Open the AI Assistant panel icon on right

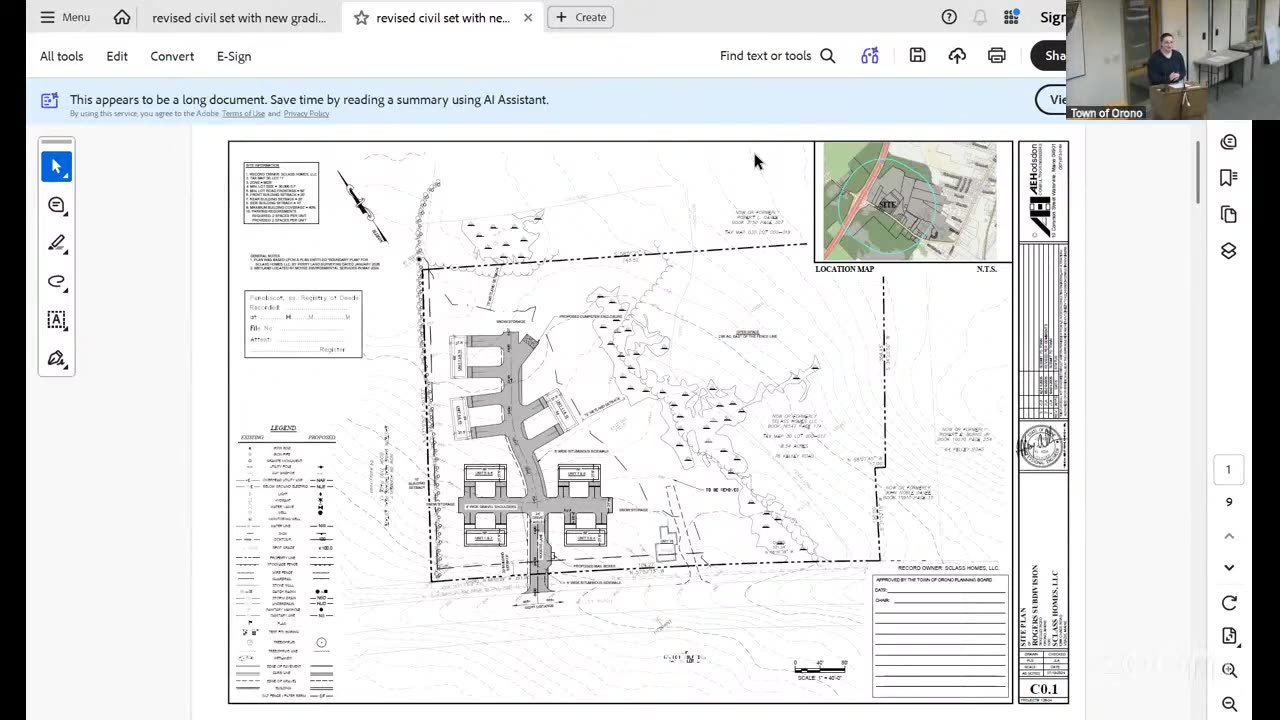coord(1229,142)
